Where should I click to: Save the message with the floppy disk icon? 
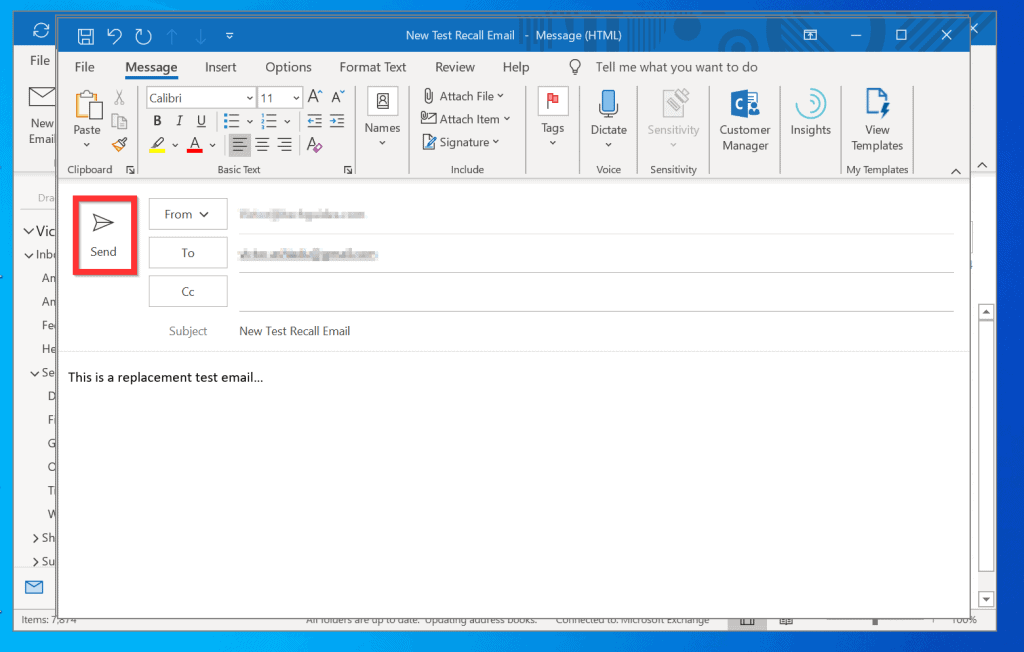click(x=86, y=36)
